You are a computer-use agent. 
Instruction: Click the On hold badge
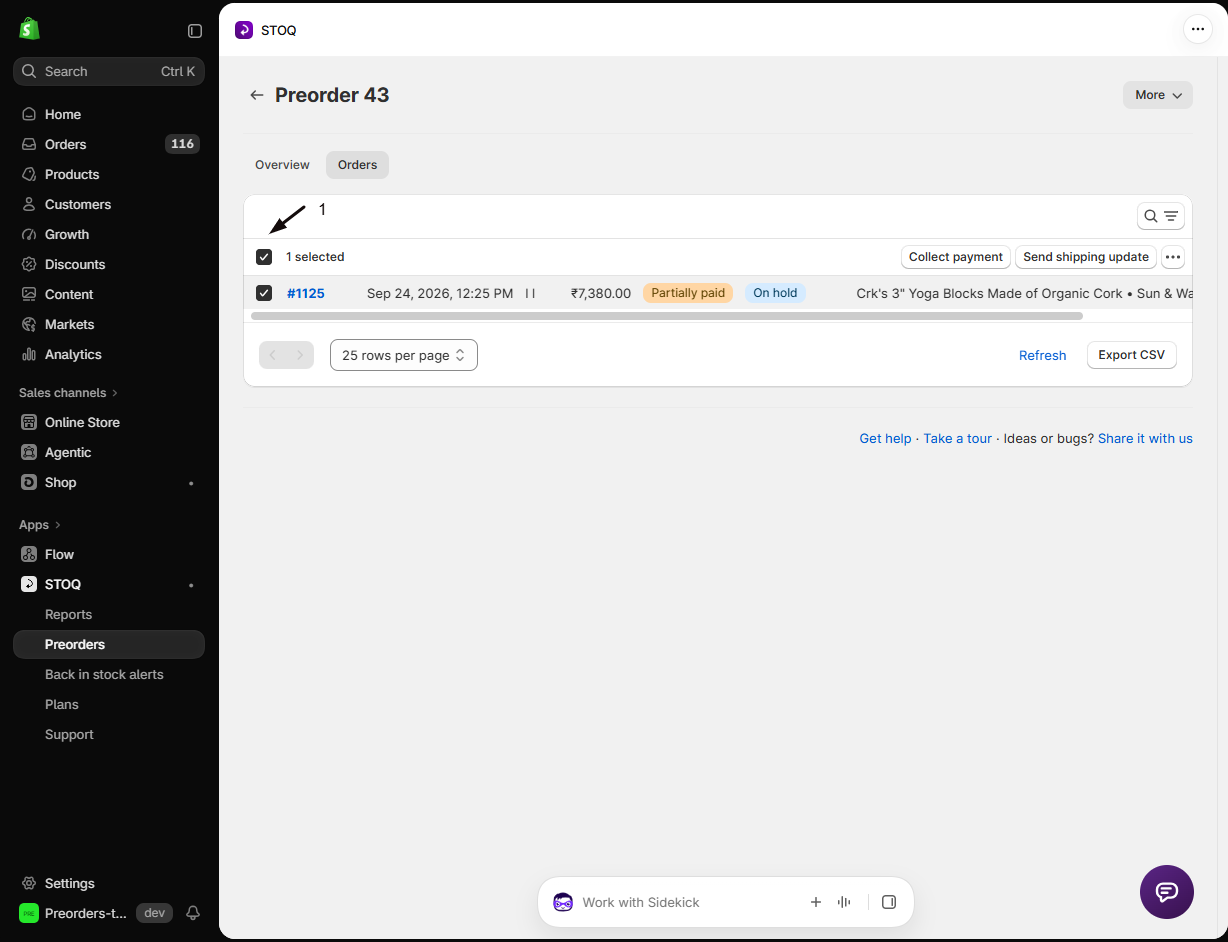pos(775,293)
